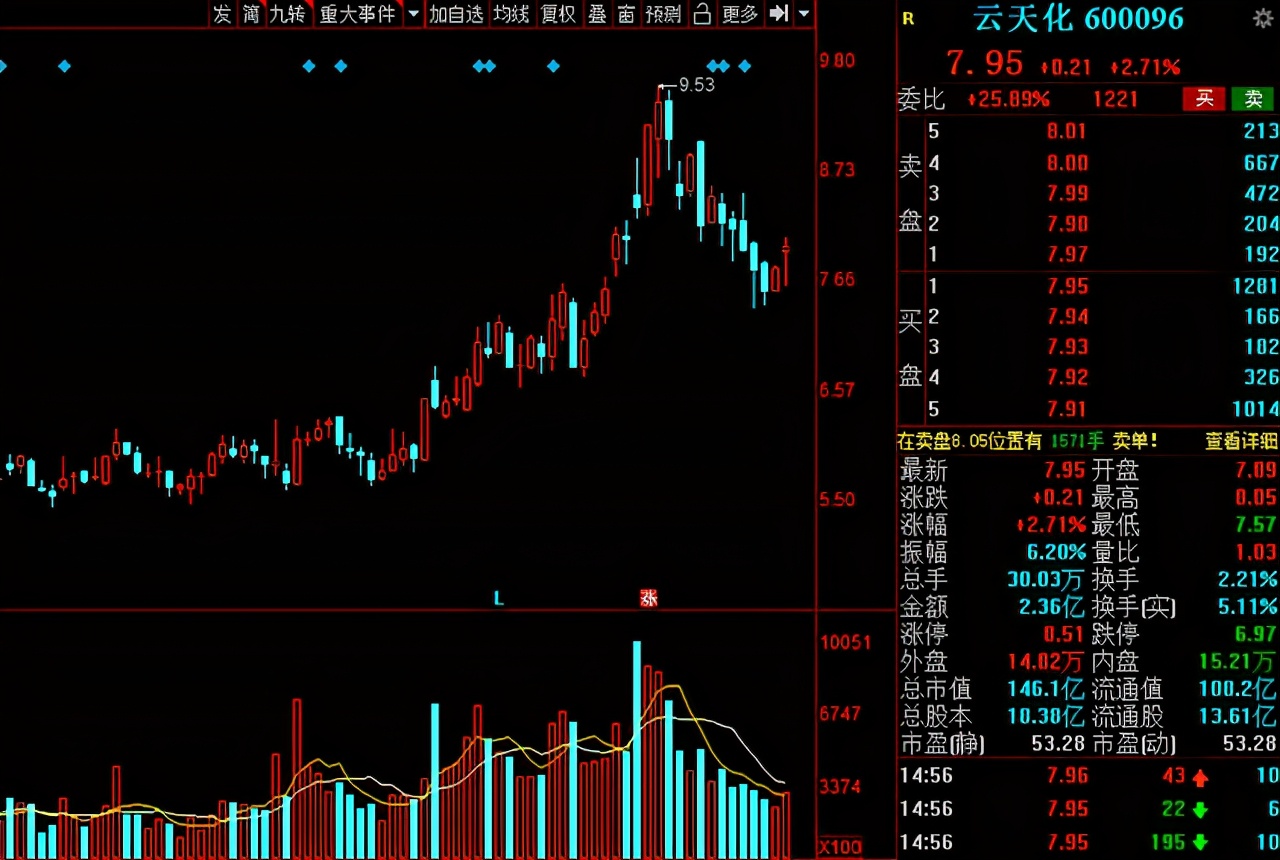Screen dimensions: 1280x860
Task: Click the blue L marker under the chart
Action: coord(499,598)
